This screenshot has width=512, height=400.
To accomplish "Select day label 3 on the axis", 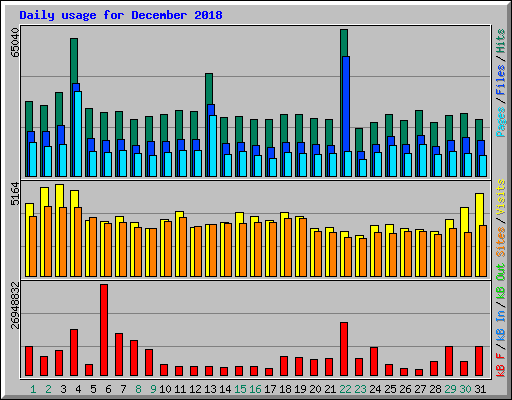I will point(63,389).
